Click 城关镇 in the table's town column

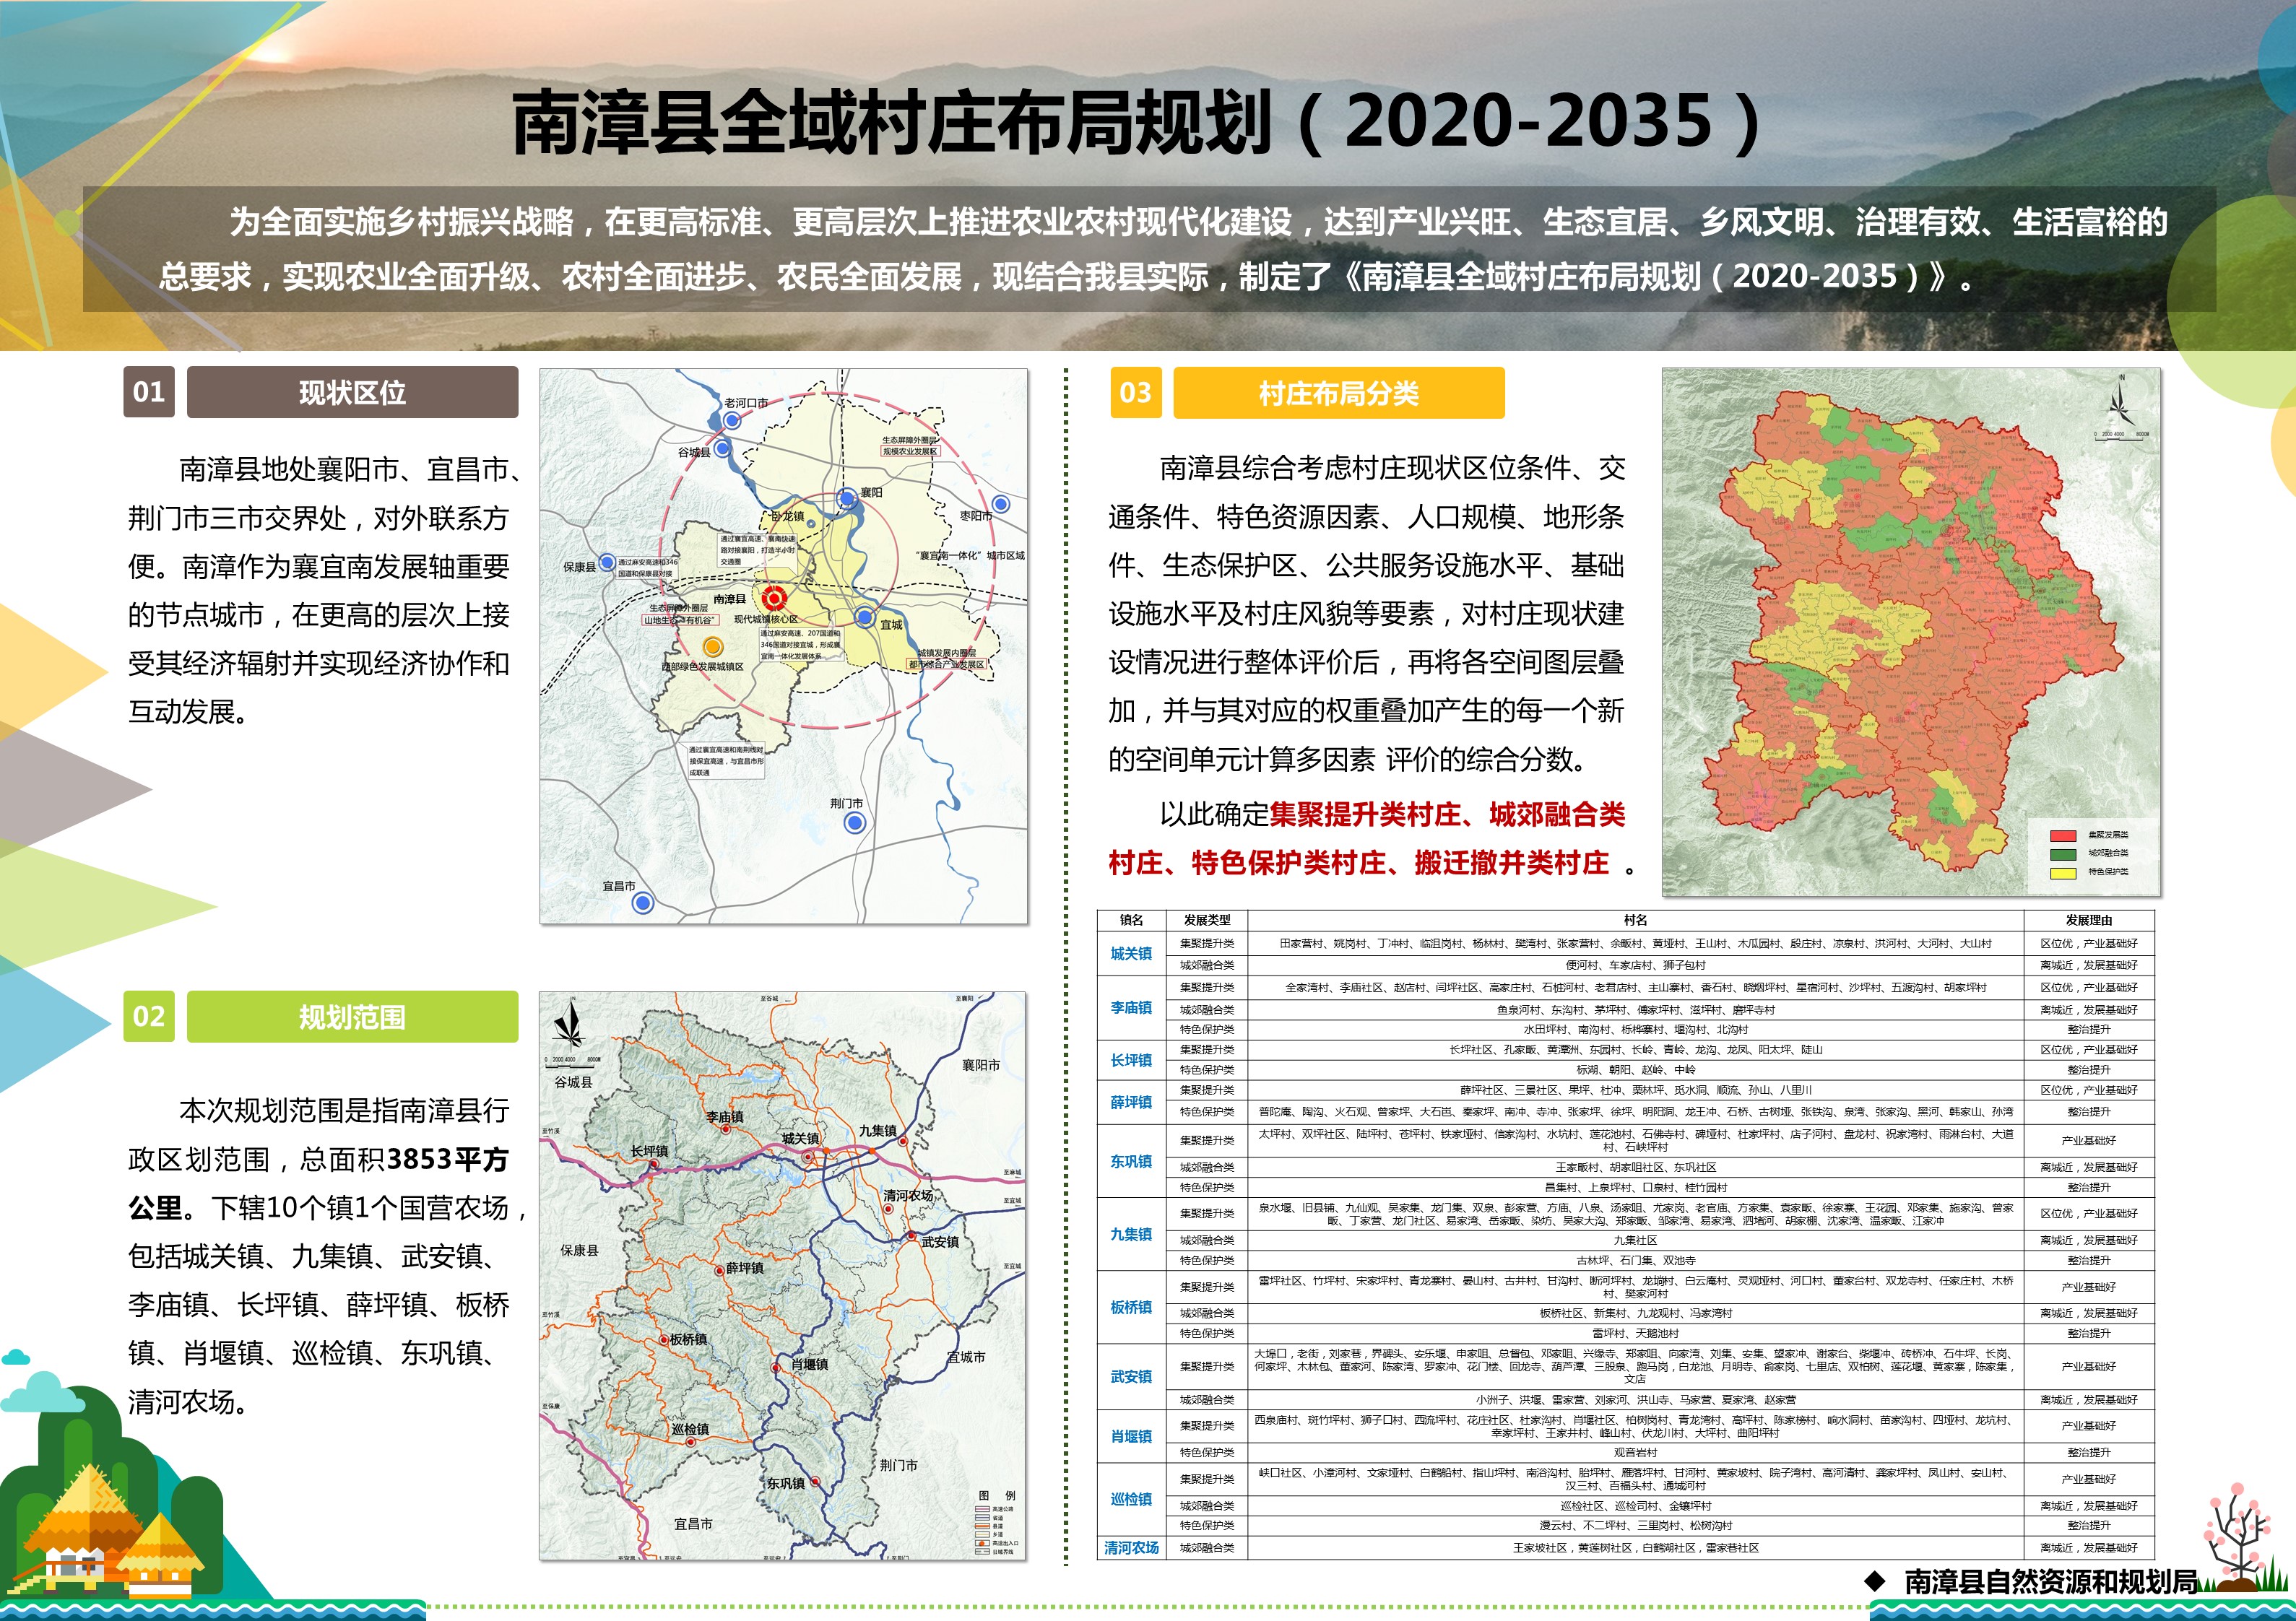pos(1131,954)
